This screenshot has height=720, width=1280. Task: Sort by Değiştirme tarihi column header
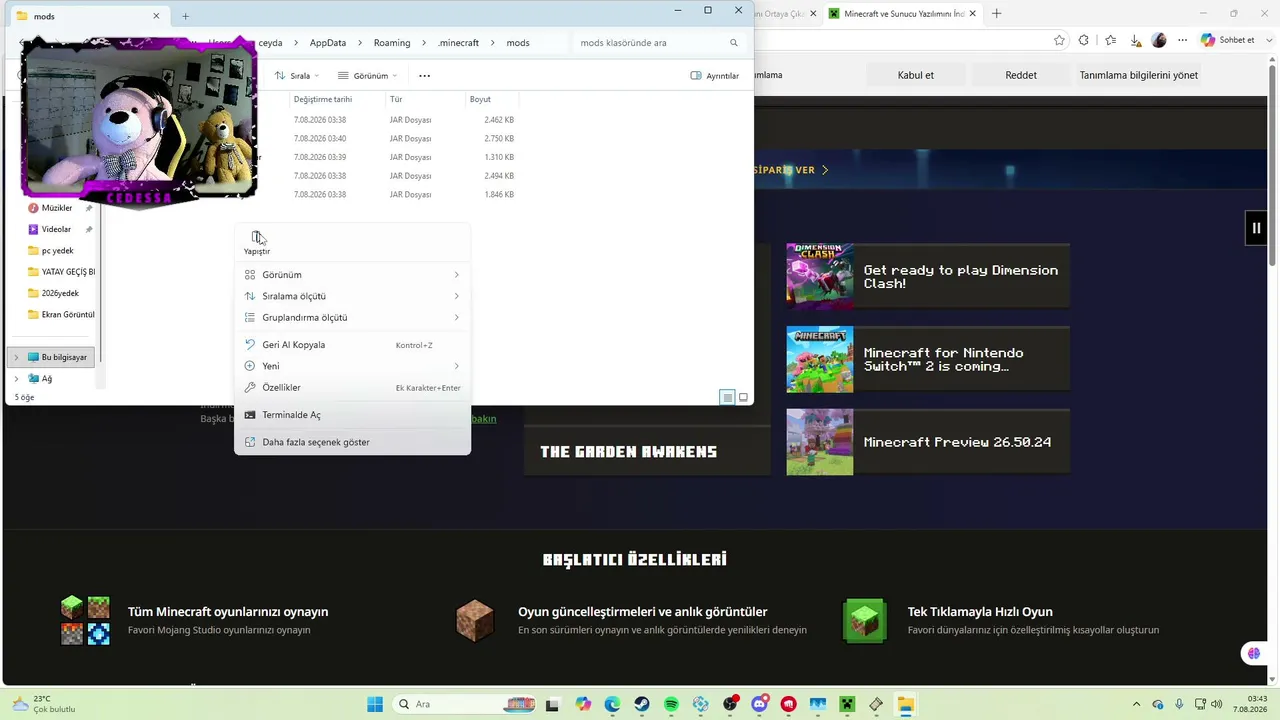[x=337, y=100]
